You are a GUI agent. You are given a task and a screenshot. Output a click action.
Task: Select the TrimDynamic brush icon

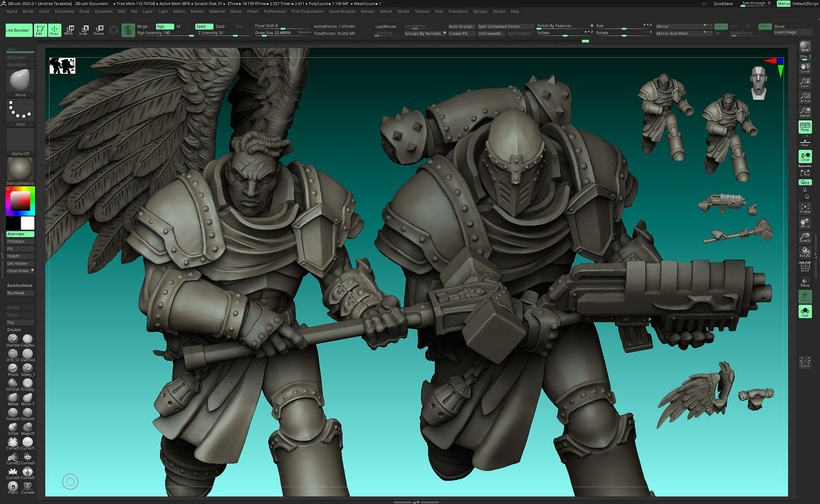(x=28, y=384)
